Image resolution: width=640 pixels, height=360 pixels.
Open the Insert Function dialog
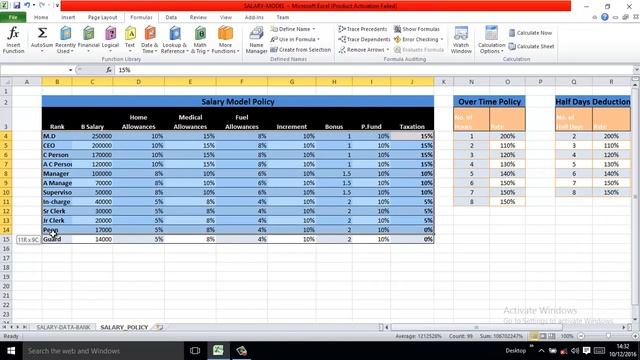[x=13, y=40]
